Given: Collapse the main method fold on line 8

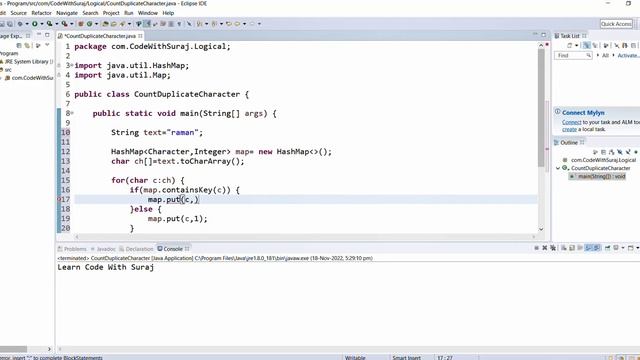Looking at the screenshot, I should point(72,113).
